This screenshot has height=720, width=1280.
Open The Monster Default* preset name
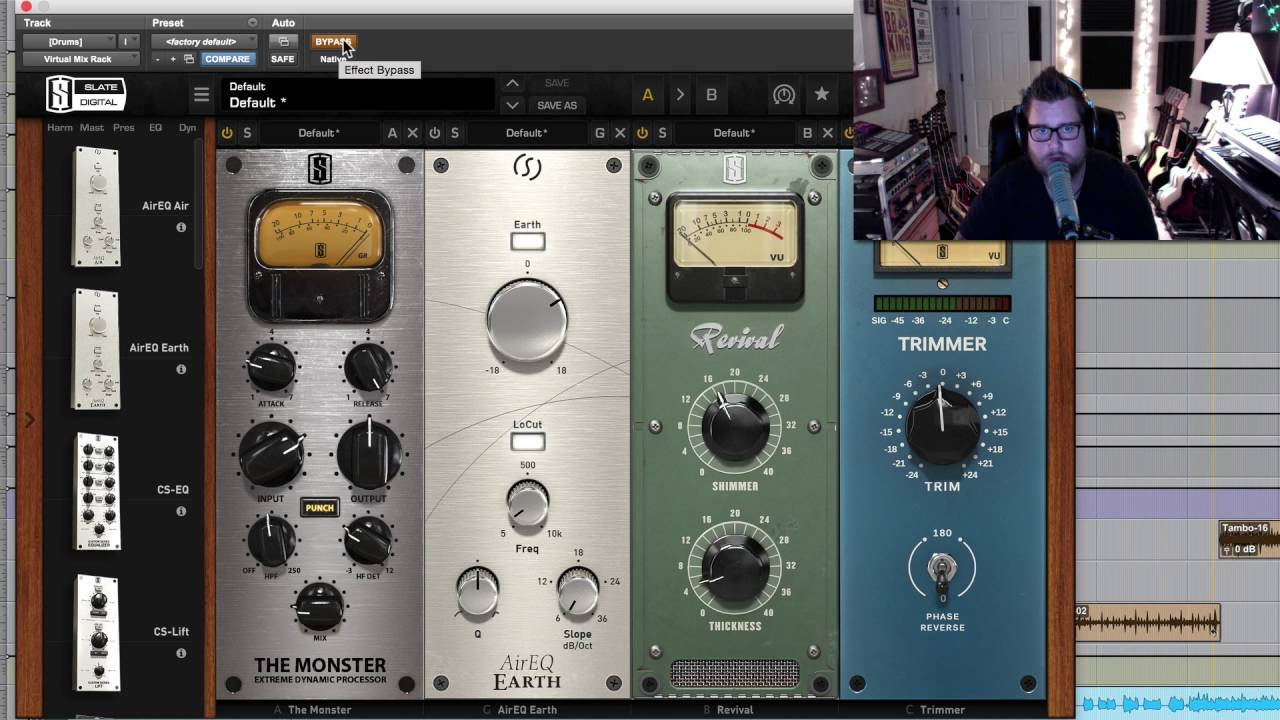click(x=319, y=133)
